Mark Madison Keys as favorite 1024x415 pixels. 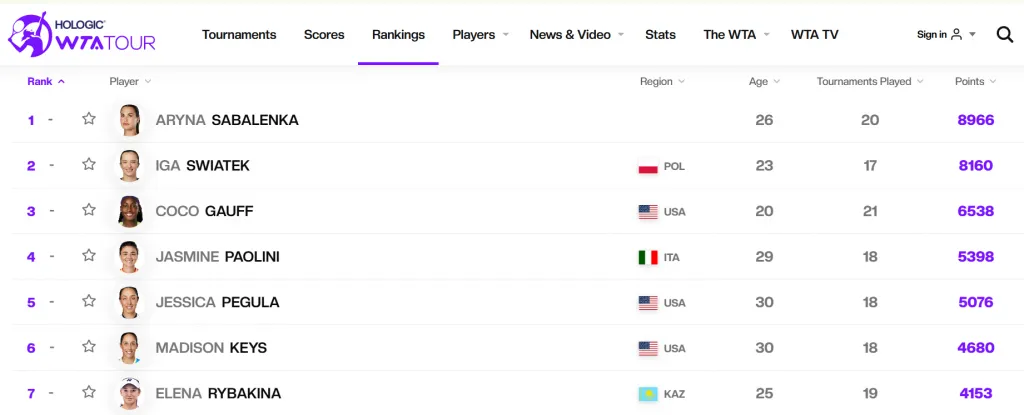[89, 347]
